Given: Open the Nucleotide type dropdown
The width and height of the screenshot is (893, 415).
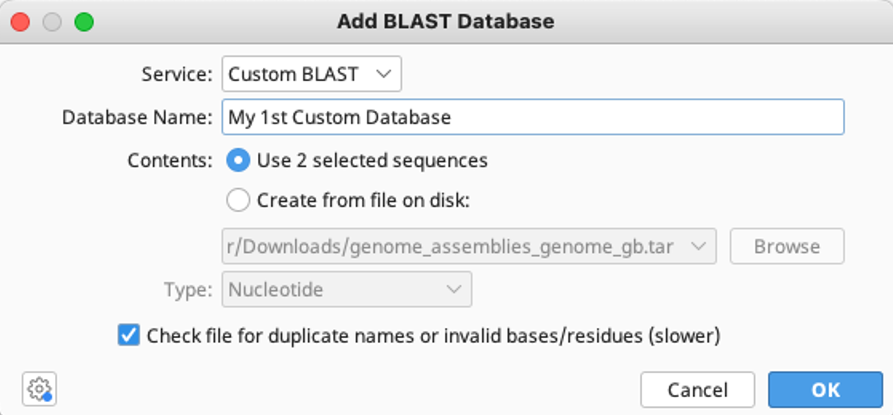Looking at the screenshot, I should tap(347, 289).
